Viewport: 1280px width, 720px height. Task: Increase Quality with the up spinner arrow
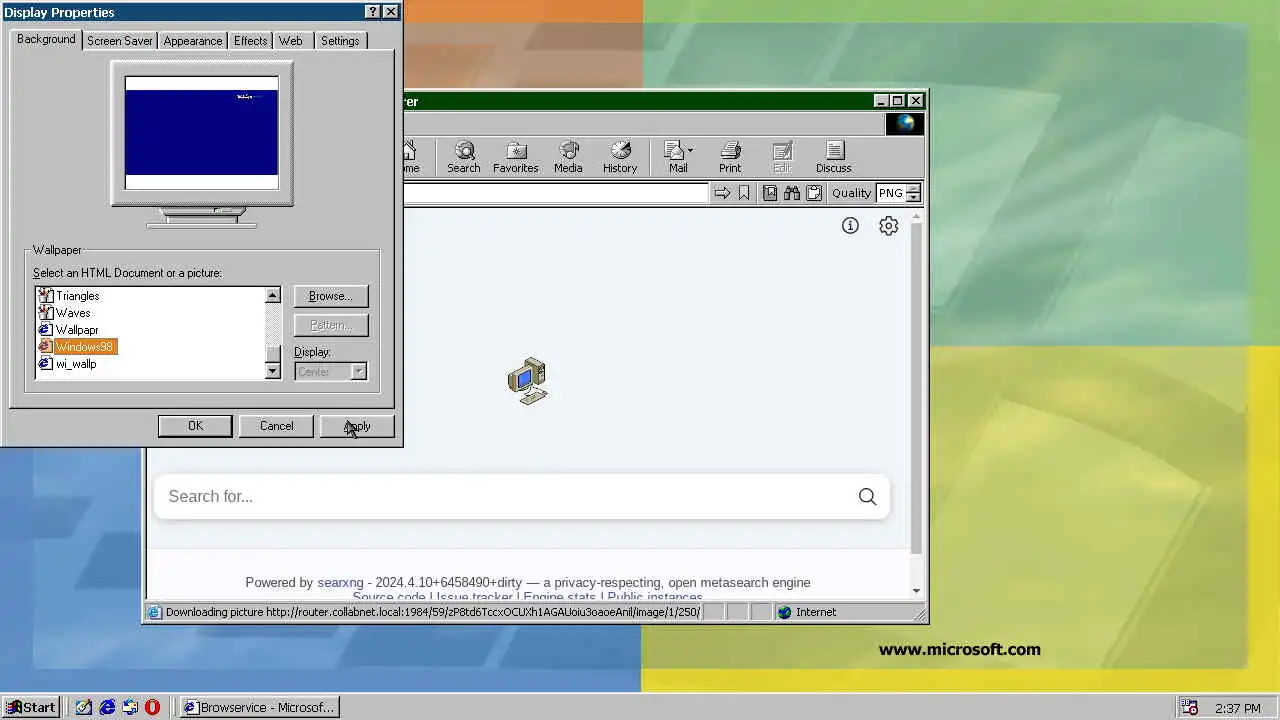913,189
